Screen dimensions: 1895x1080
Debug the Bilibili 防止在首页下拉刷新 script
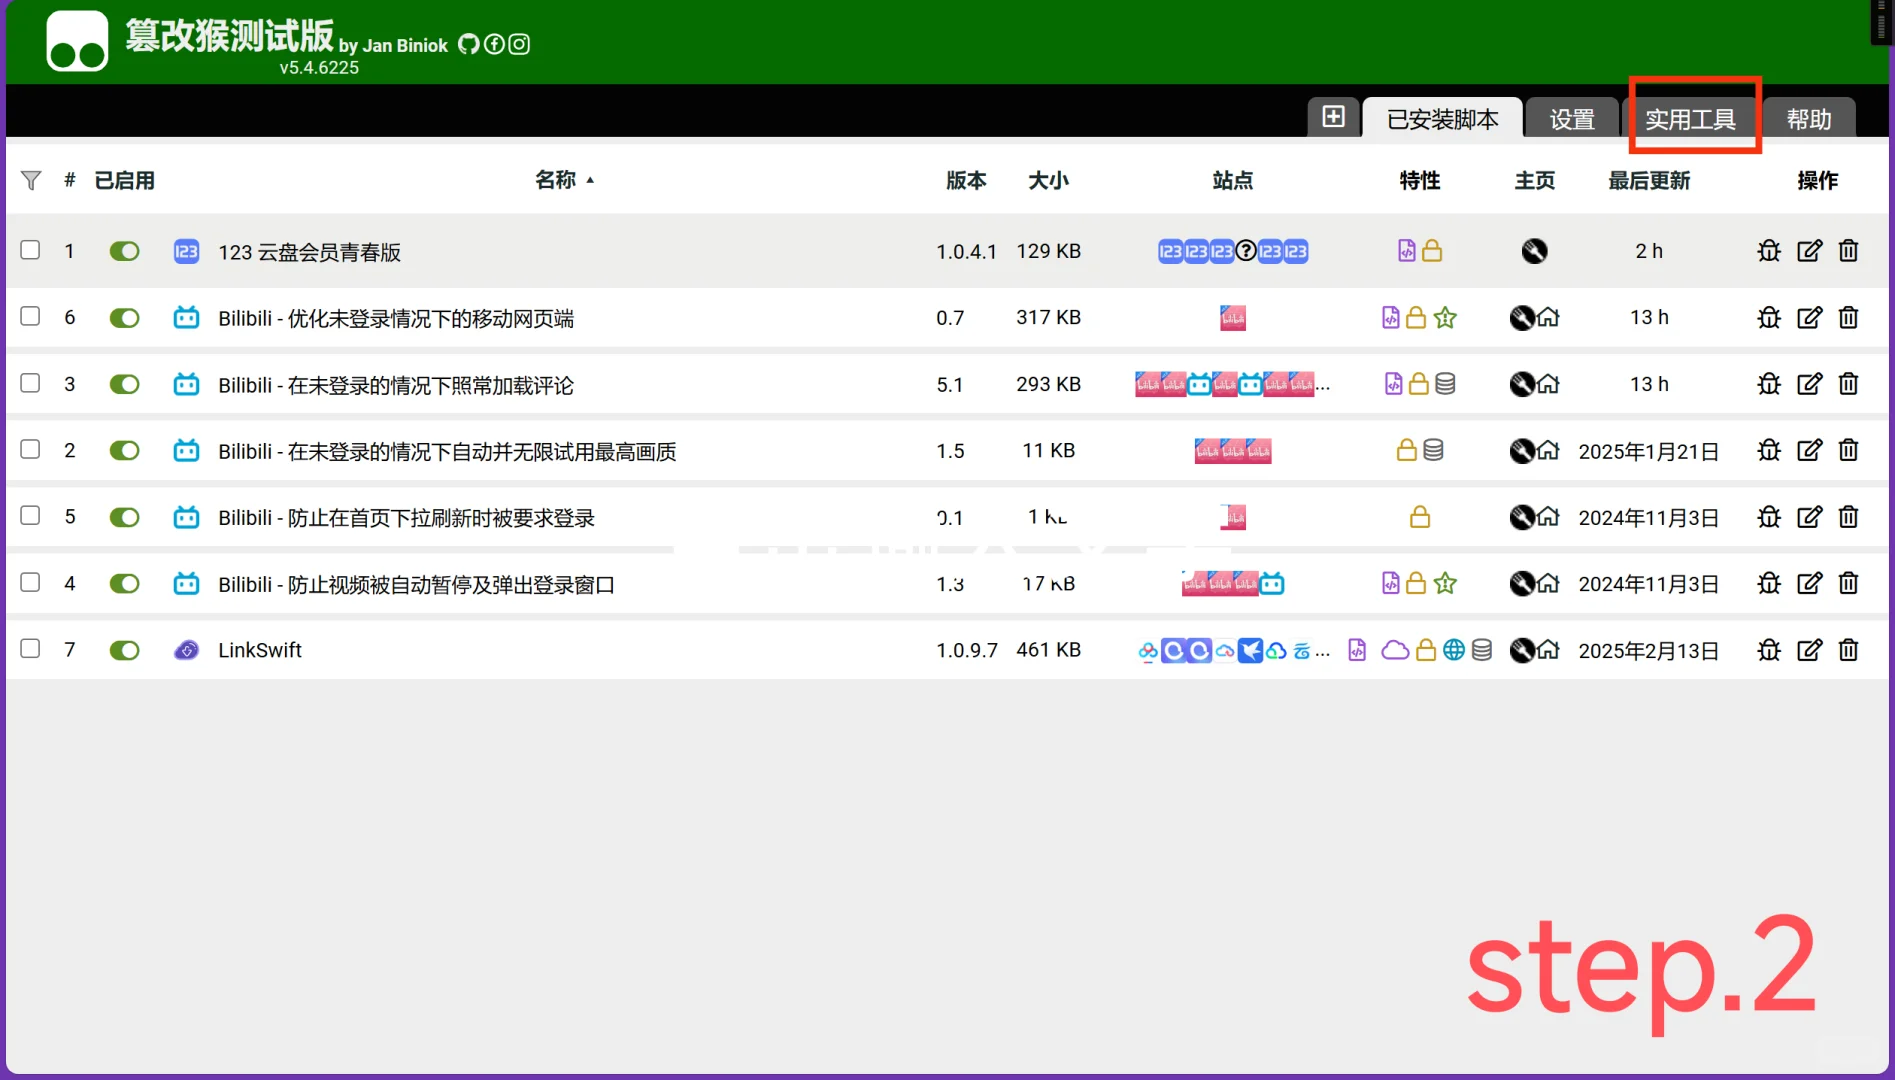coord(1769,517)
